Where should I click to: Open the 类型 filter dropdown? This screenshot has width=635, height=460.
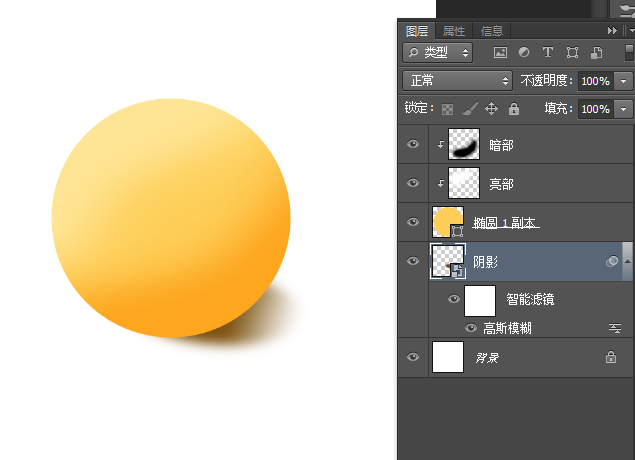click(x=437, y=53)
